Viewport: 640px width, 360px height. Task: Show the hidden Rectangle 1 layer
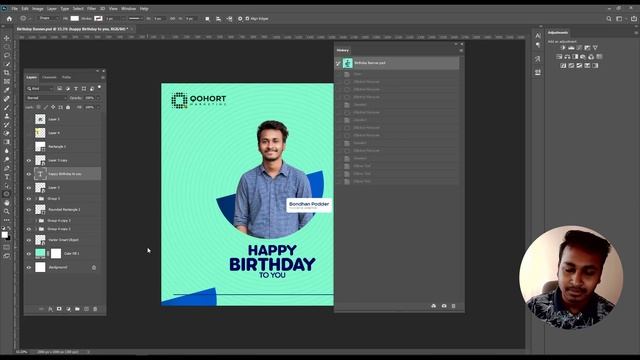click(x=29, y=147)
